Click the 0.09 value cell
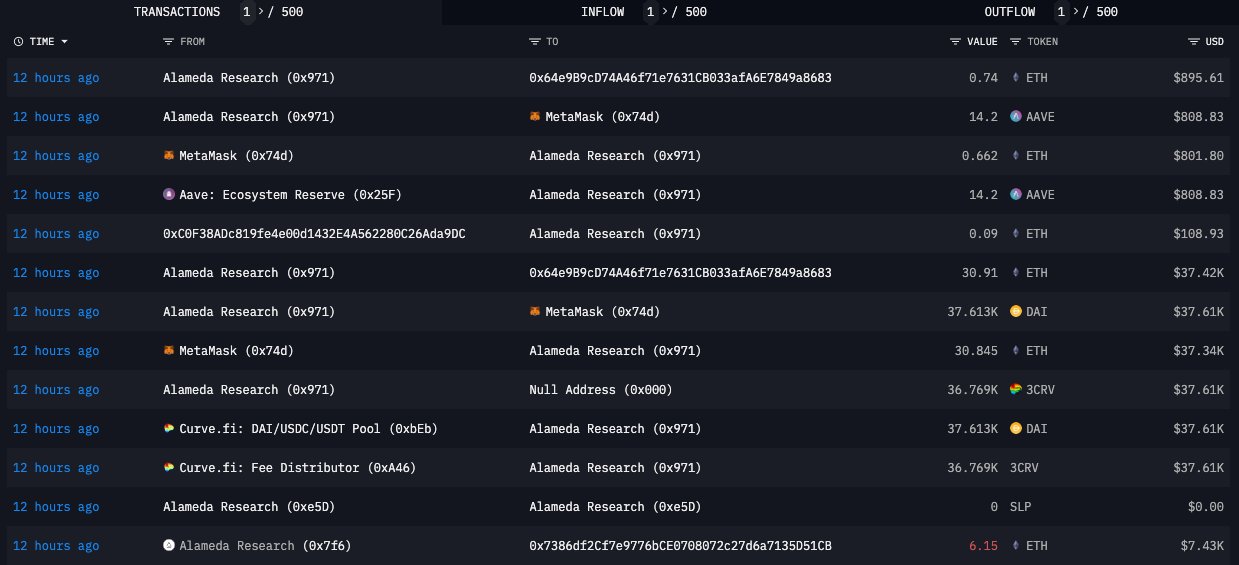 point(983,234)
